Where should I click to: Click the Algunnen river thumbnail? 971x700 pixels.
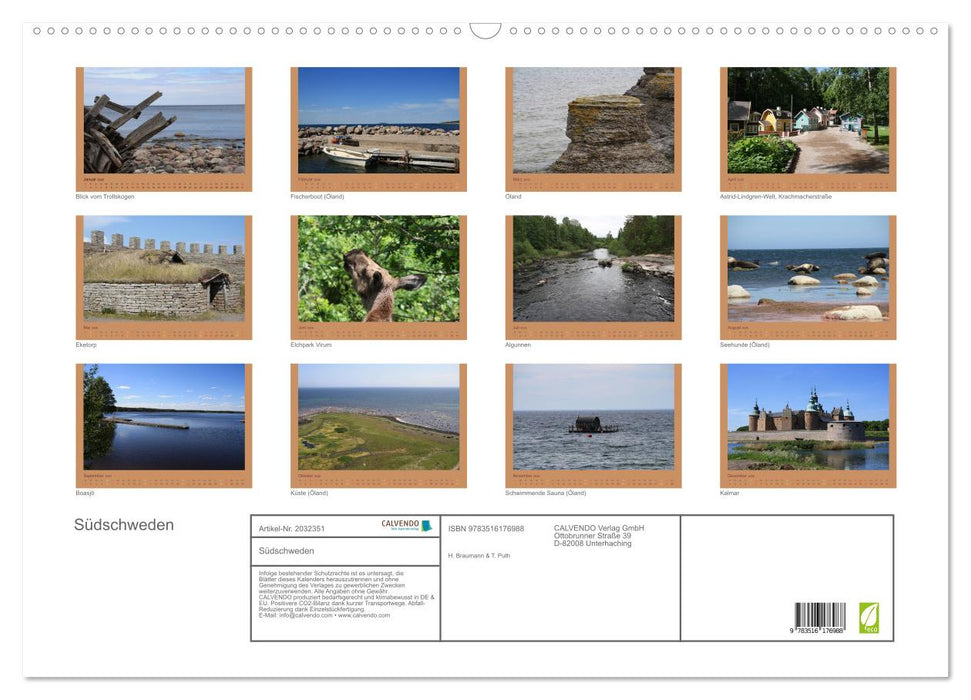coord(593,269)
